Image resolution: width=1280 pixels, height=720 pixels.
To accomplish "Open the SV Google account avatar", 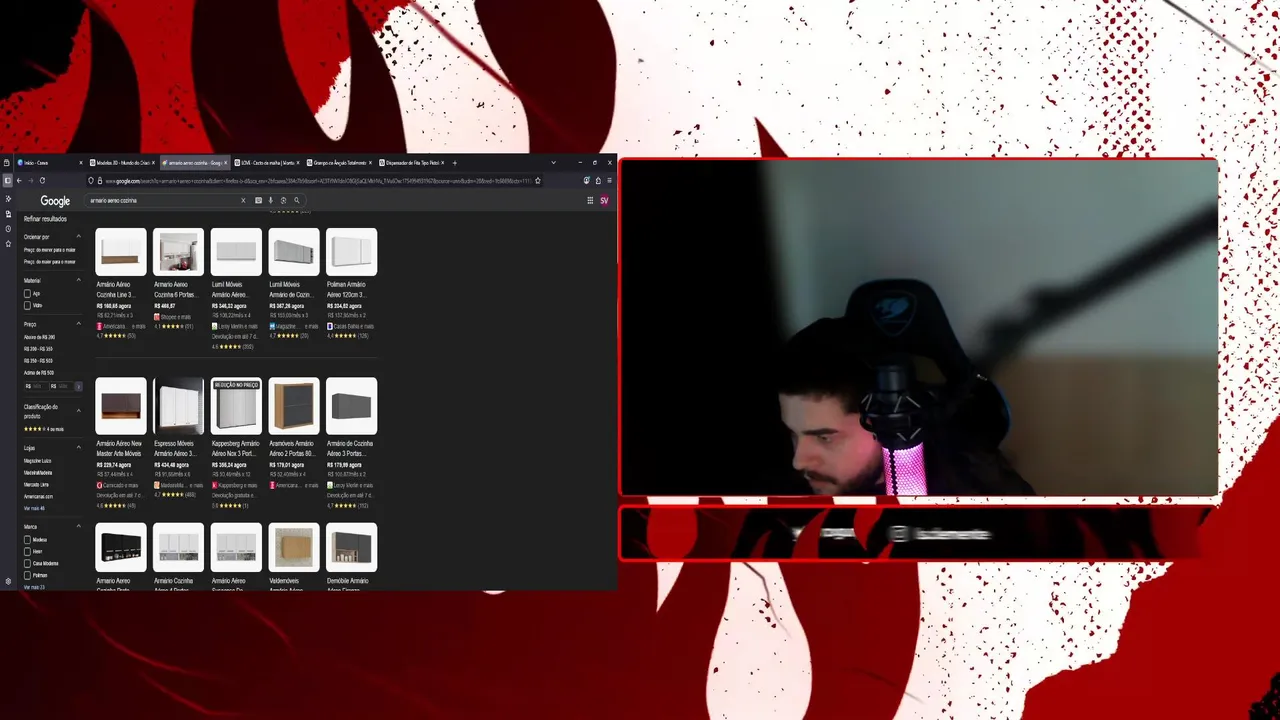I will click(604, 200).
